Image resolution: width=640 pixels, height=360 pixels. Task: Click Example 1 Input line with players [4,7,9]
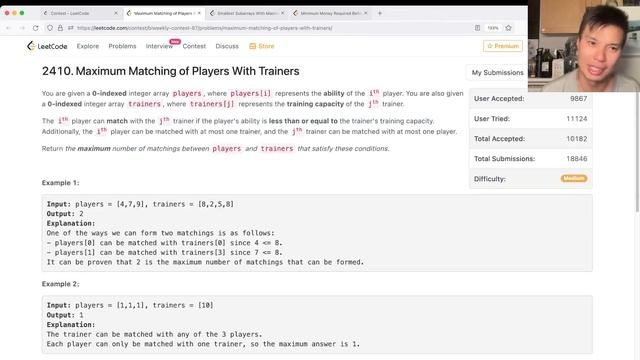tap(140, 204)
